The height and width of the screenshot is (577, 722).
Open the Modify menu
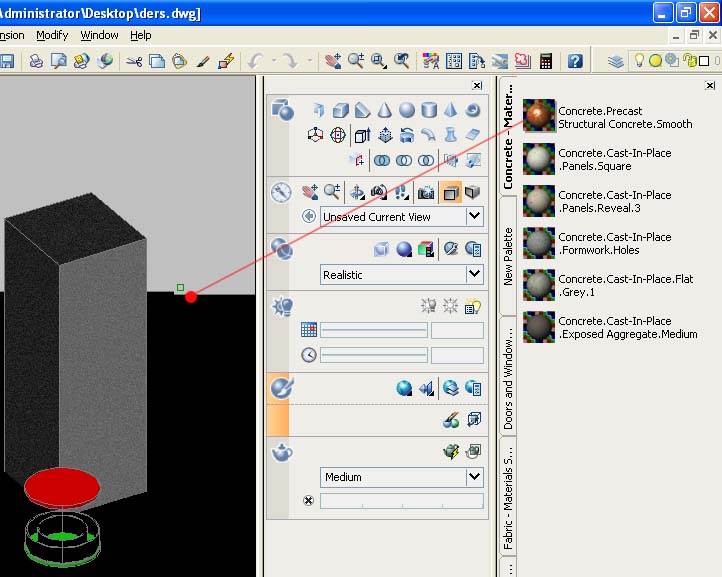52,35
